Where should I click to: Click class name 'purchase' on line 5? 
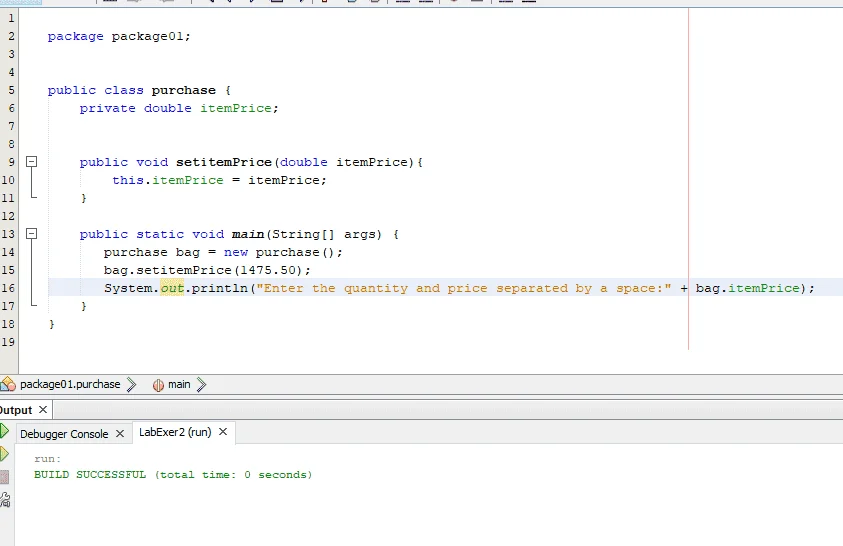(x=183, y=90)
